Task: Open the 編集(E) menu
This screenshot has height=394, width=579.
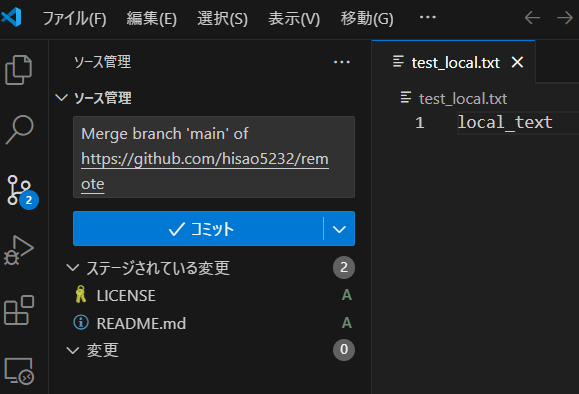Action: [152, 18]
